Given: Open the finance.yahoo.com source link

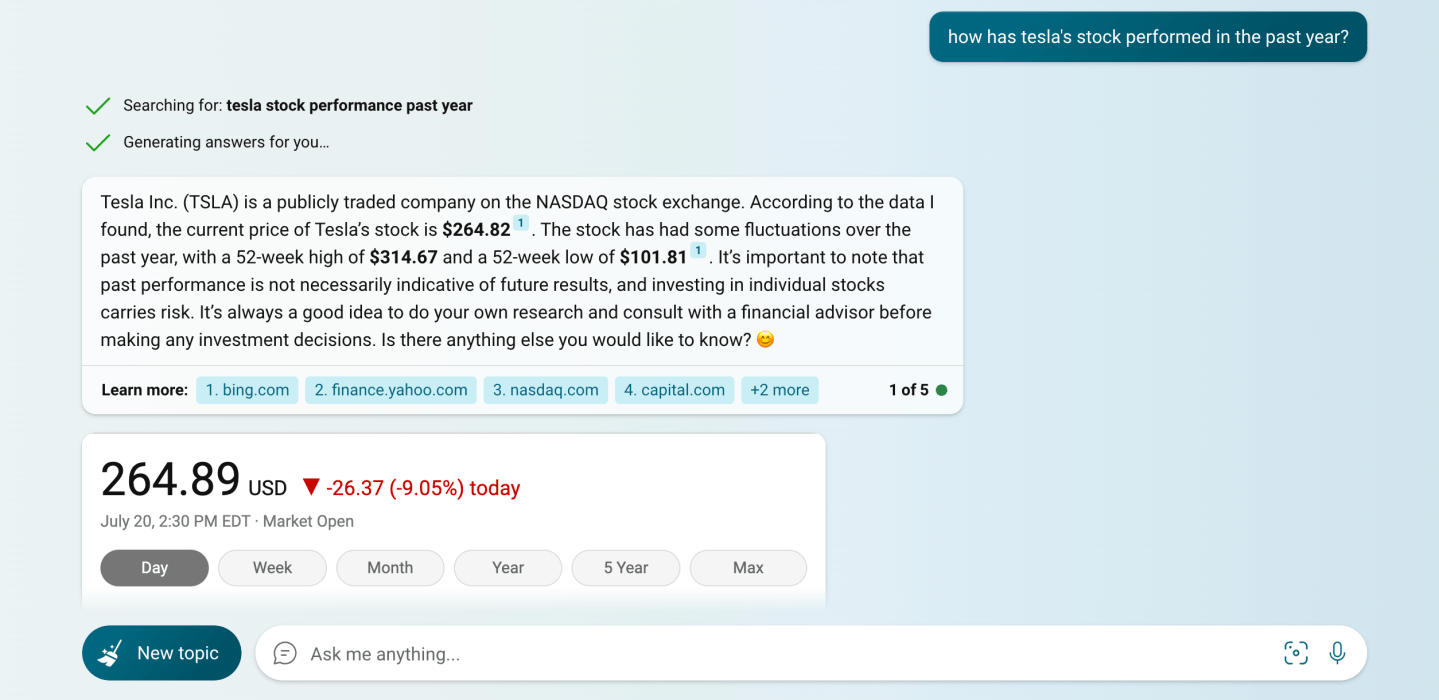Looking at the screenshot, I should coord(391,390).
